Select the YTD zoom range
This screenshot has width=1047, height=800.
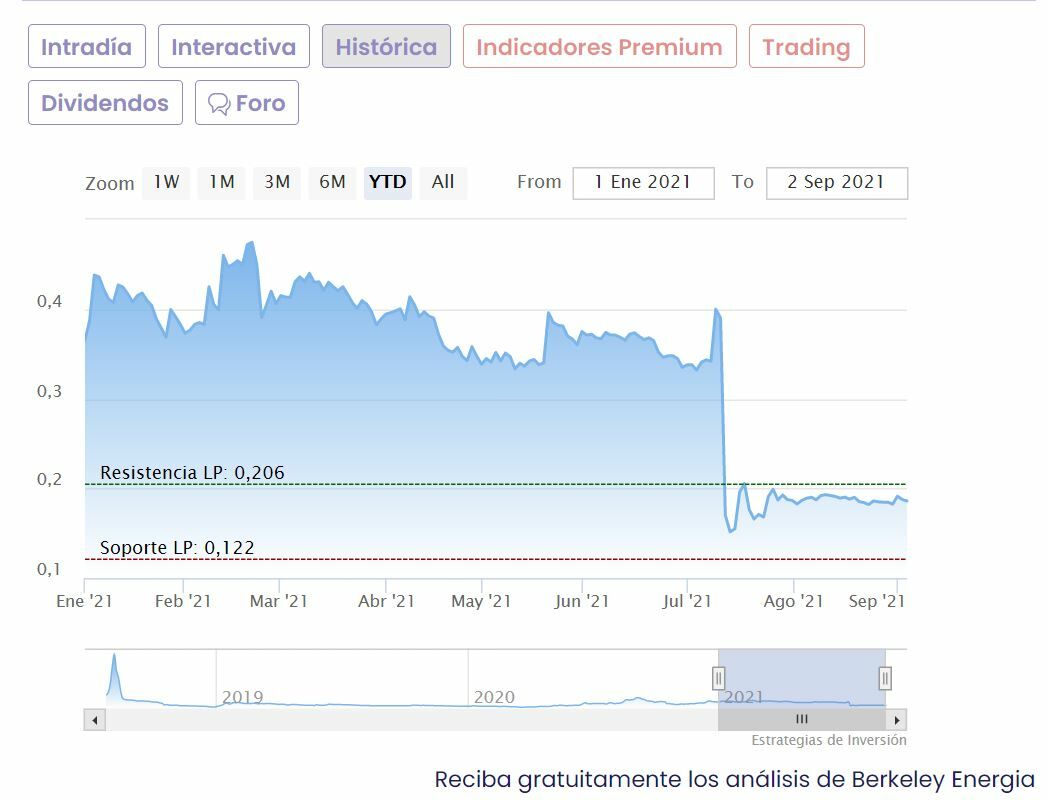(x=387, y=182)
